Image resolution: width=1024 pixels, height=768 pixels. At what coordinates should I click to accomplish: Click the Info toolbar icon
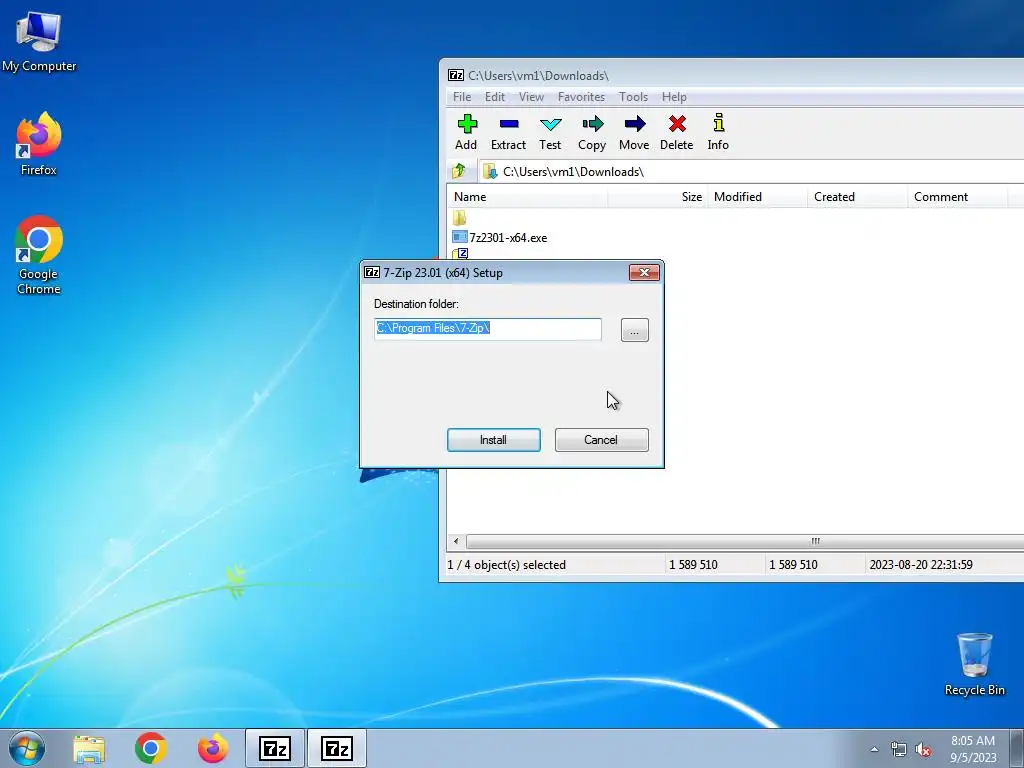(x=718, y=132)
